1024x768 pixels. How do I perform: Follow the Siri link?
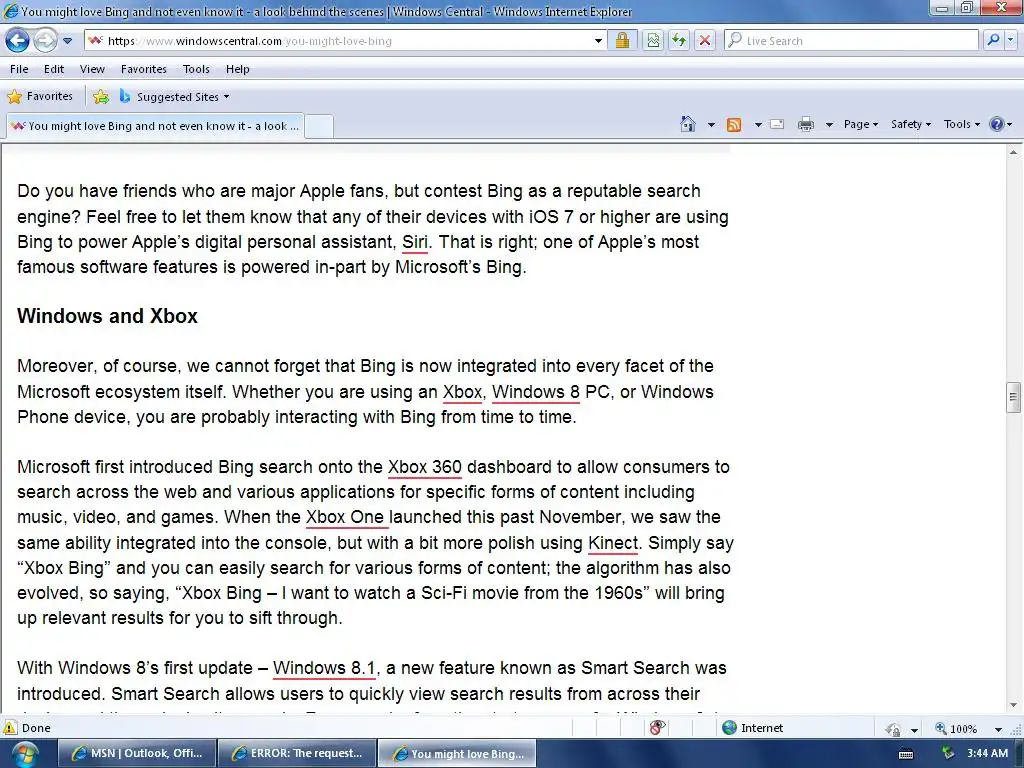point(415,242)
